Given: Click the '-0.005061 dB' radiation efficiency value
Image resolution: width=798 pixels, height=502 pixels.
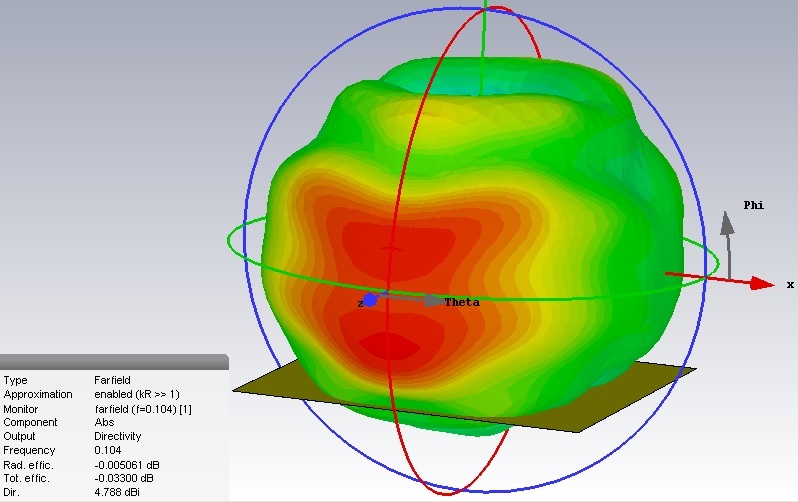Looking at the screenshot, I should 127,465.
